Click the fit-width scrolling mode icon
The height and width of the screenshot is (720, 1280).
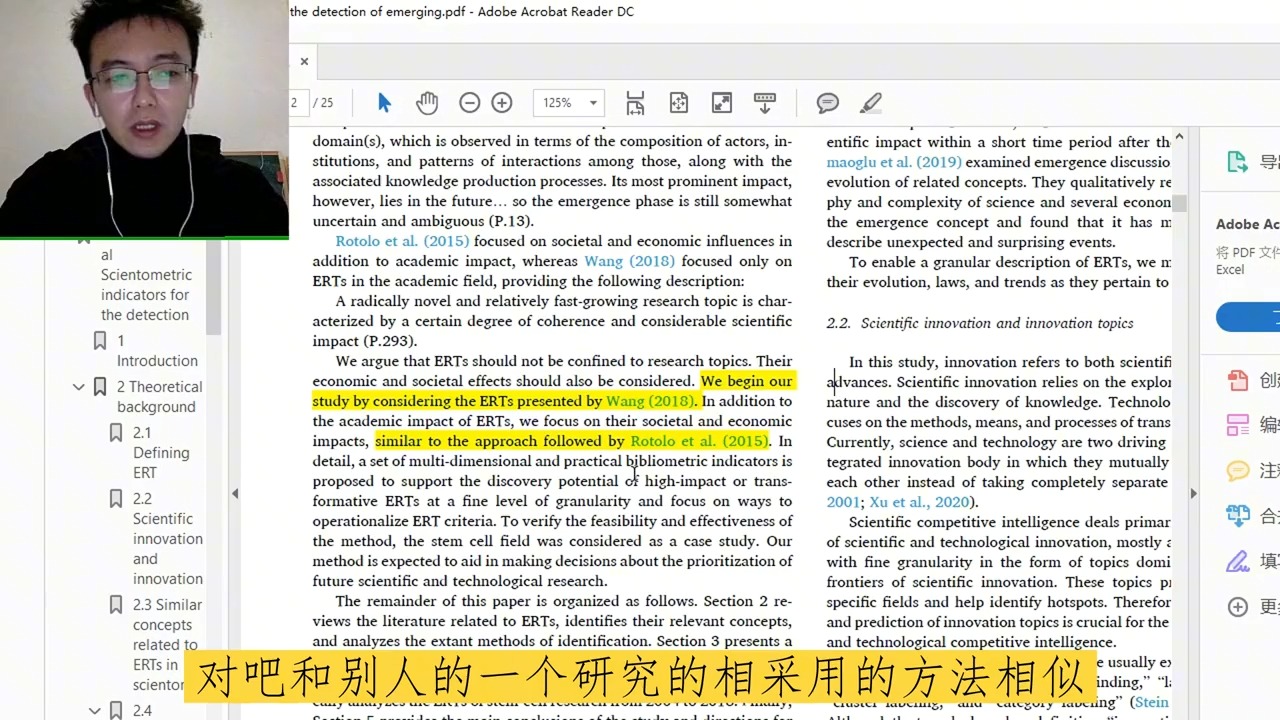point(635,103)
